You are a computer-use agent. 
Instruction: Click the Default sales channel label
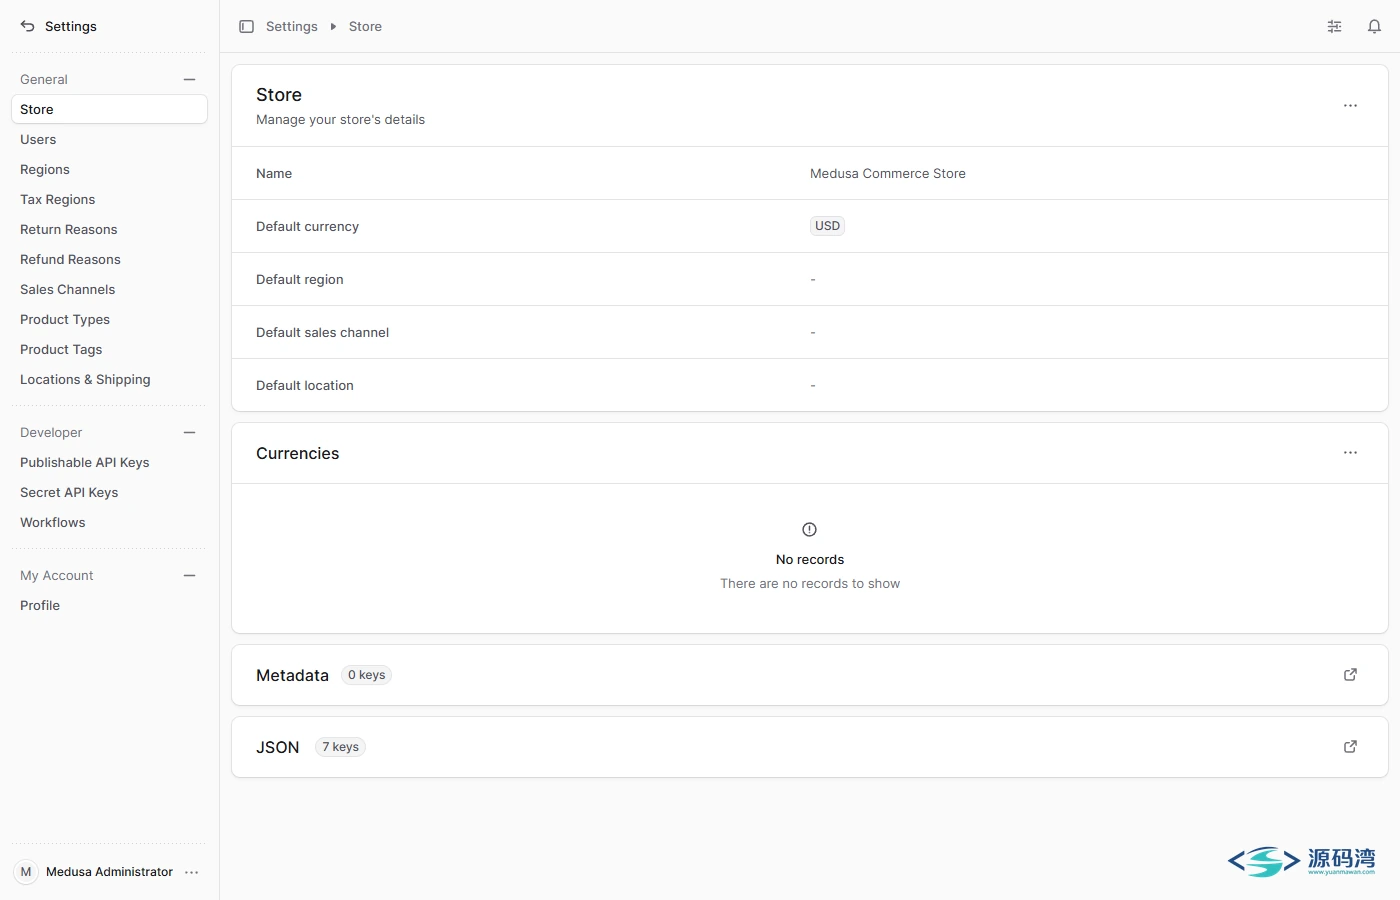[322, 332]
